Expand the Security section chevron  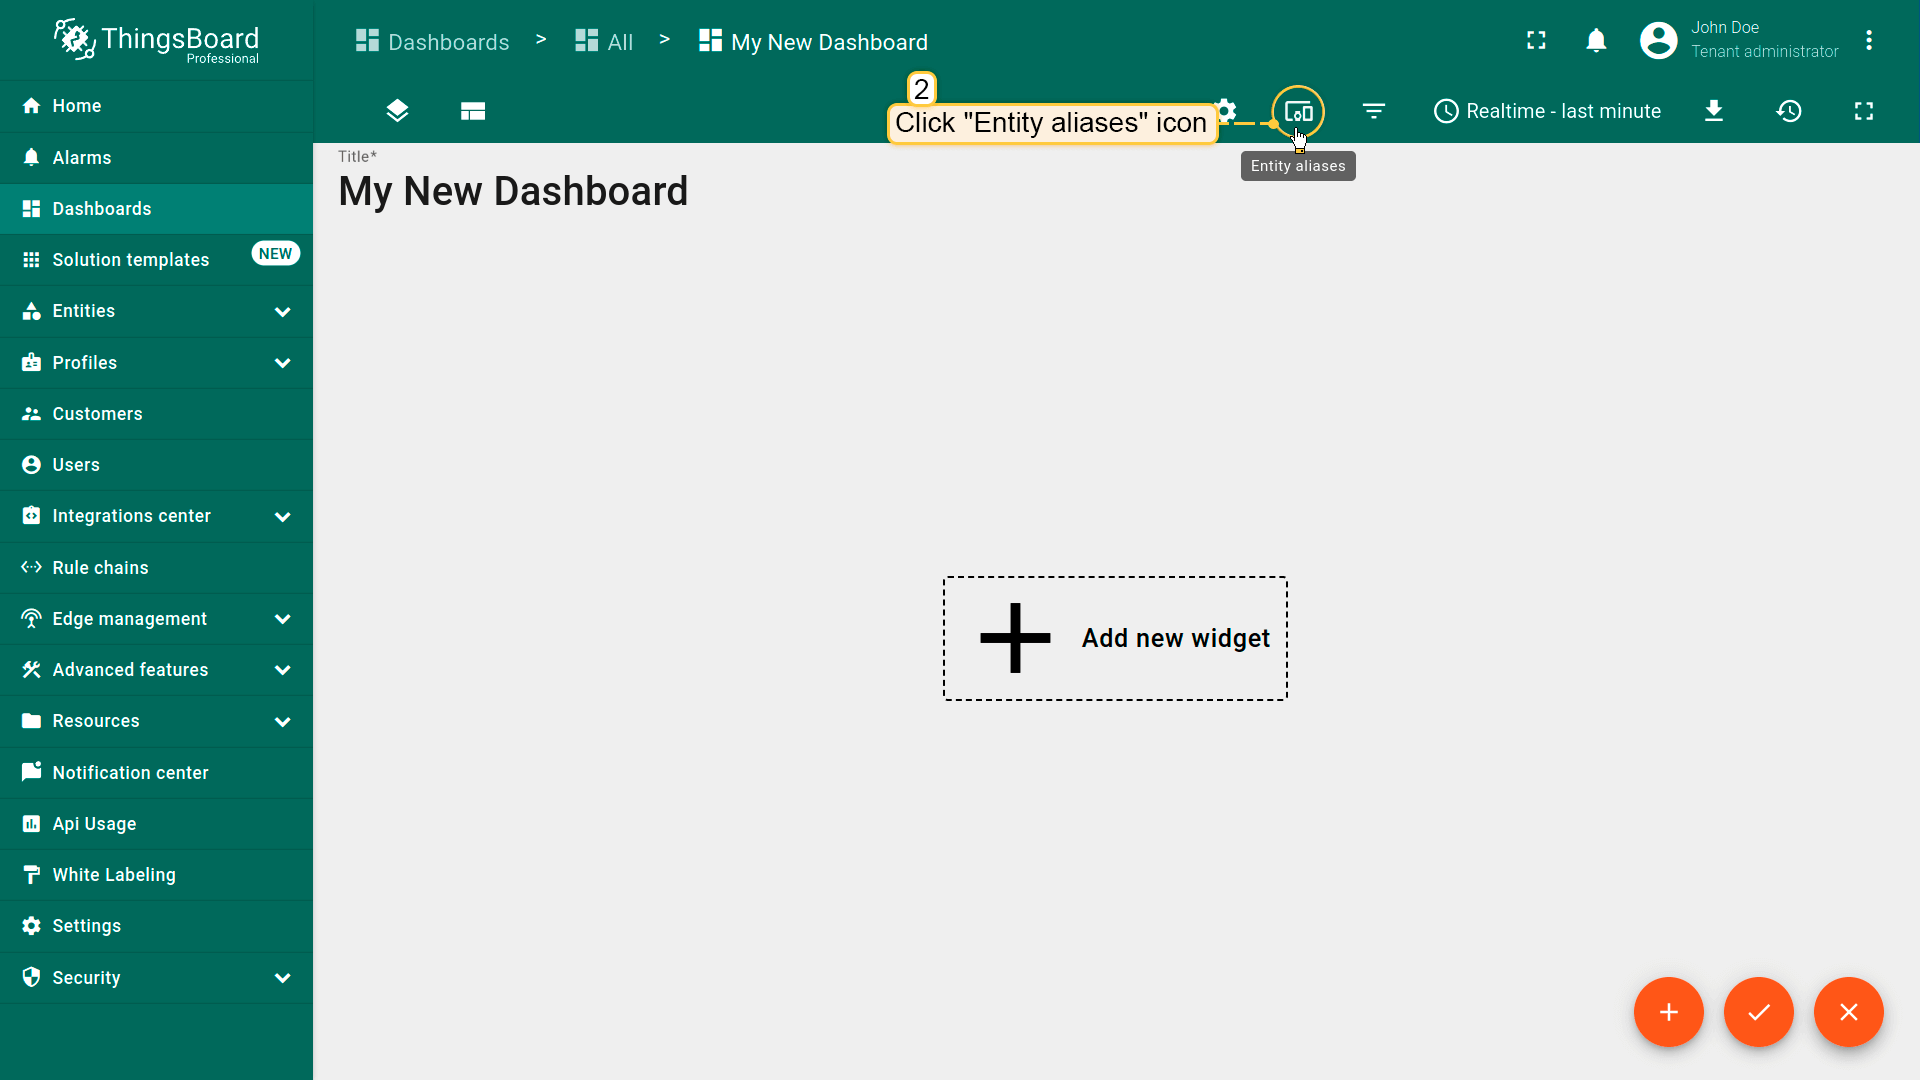283,978
